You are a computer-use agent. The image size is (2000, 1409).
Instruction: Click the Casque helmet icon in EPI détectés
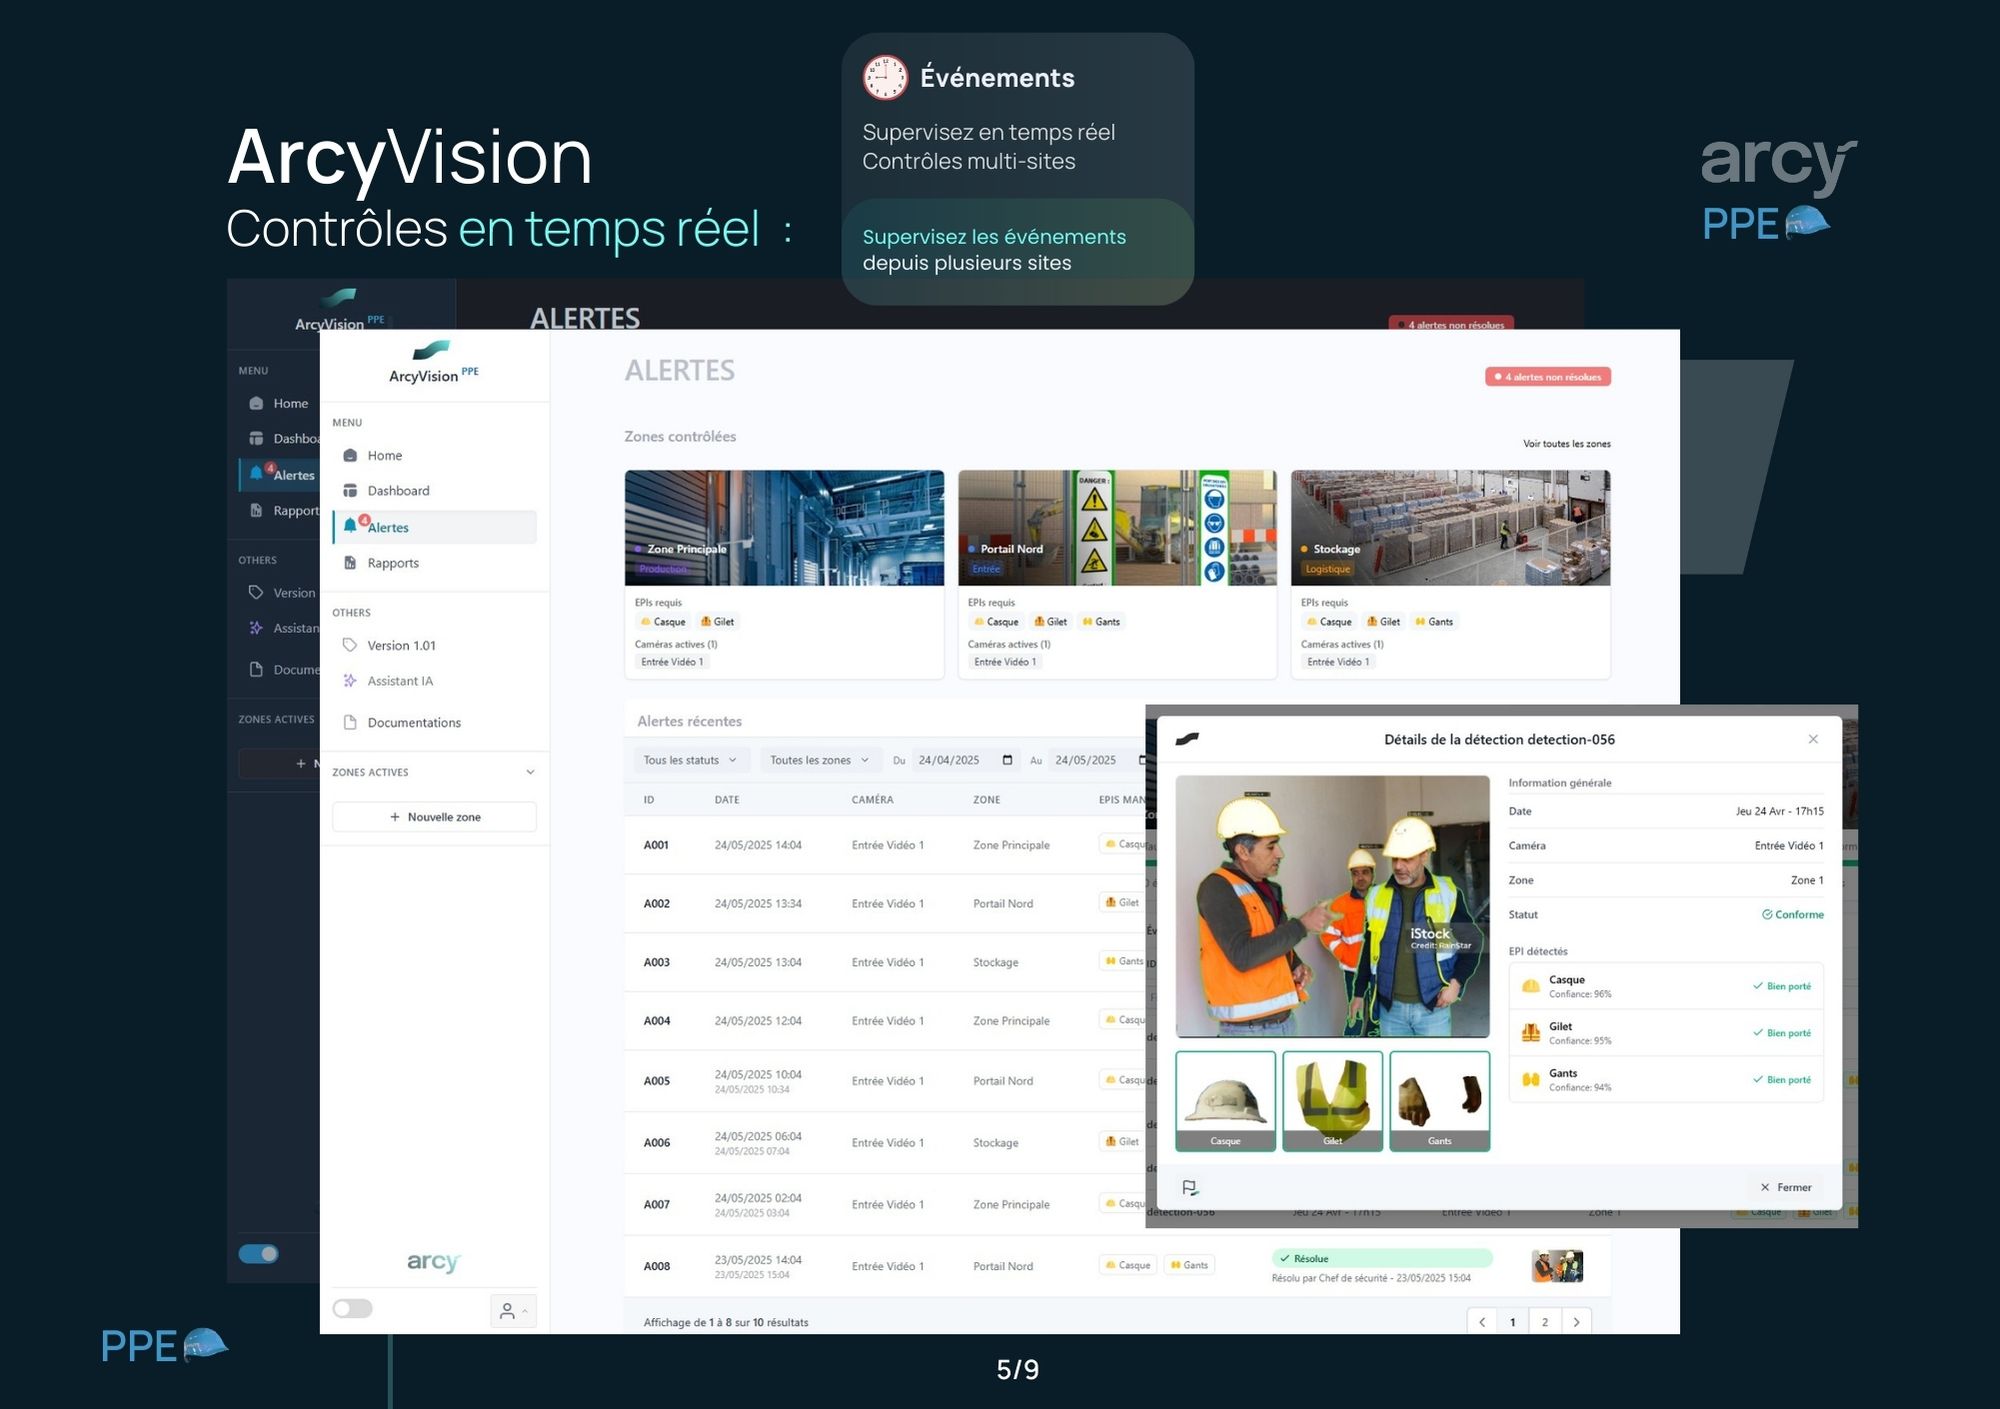[x=1531, y=986]
